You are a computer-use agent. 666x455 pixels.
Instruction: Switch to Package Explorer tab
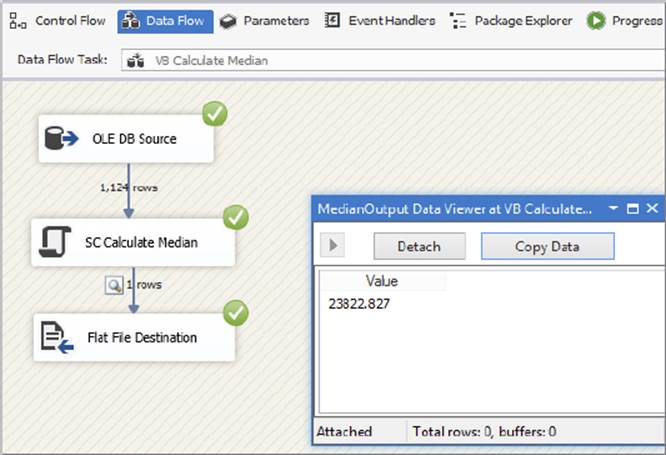[x=511, y=21]
